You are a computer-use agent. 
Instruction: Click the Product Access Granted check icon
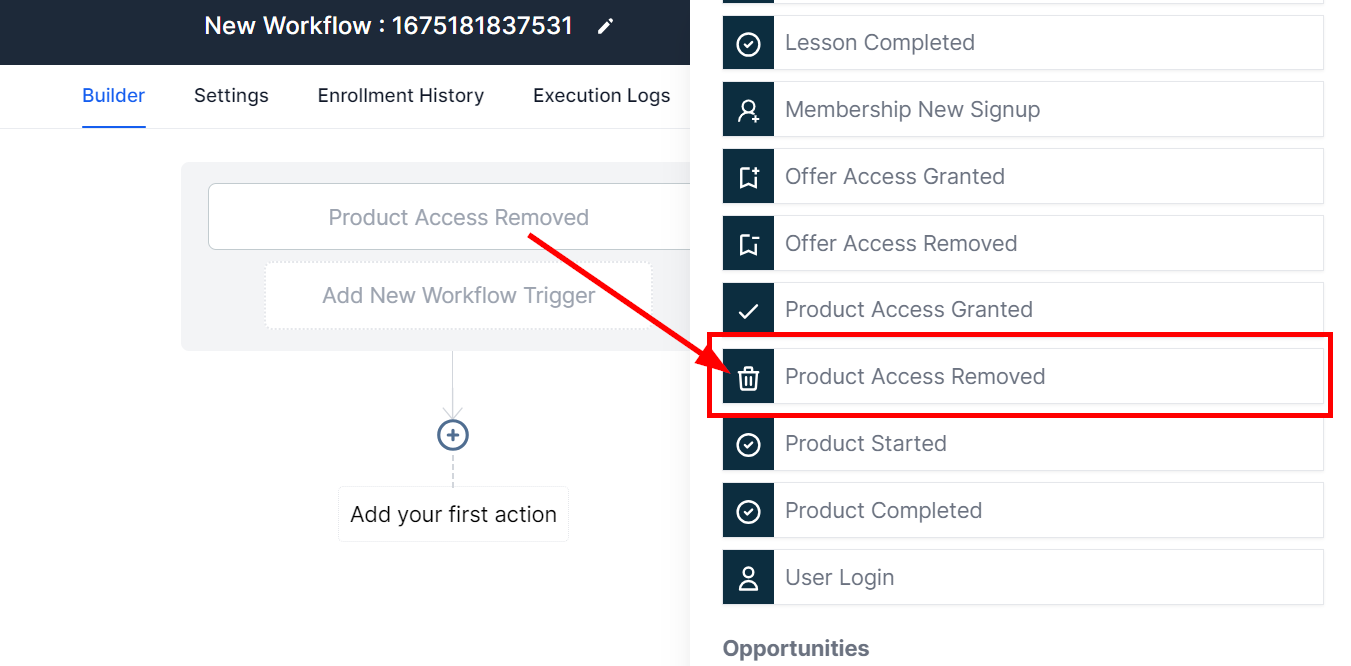[x=748, y=310]
